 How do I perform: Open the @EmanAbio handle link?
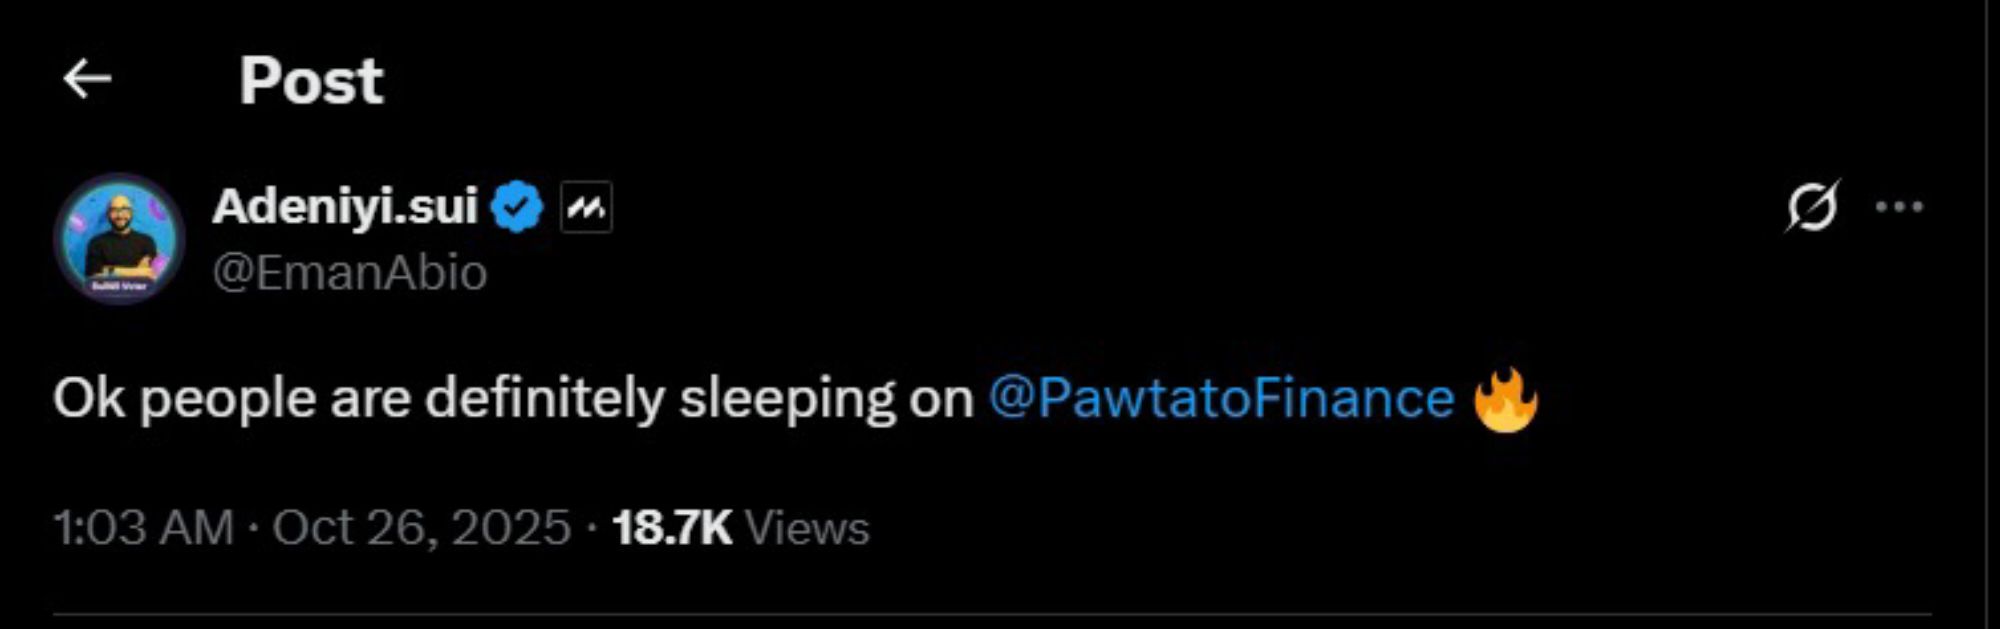coord(350,273)
